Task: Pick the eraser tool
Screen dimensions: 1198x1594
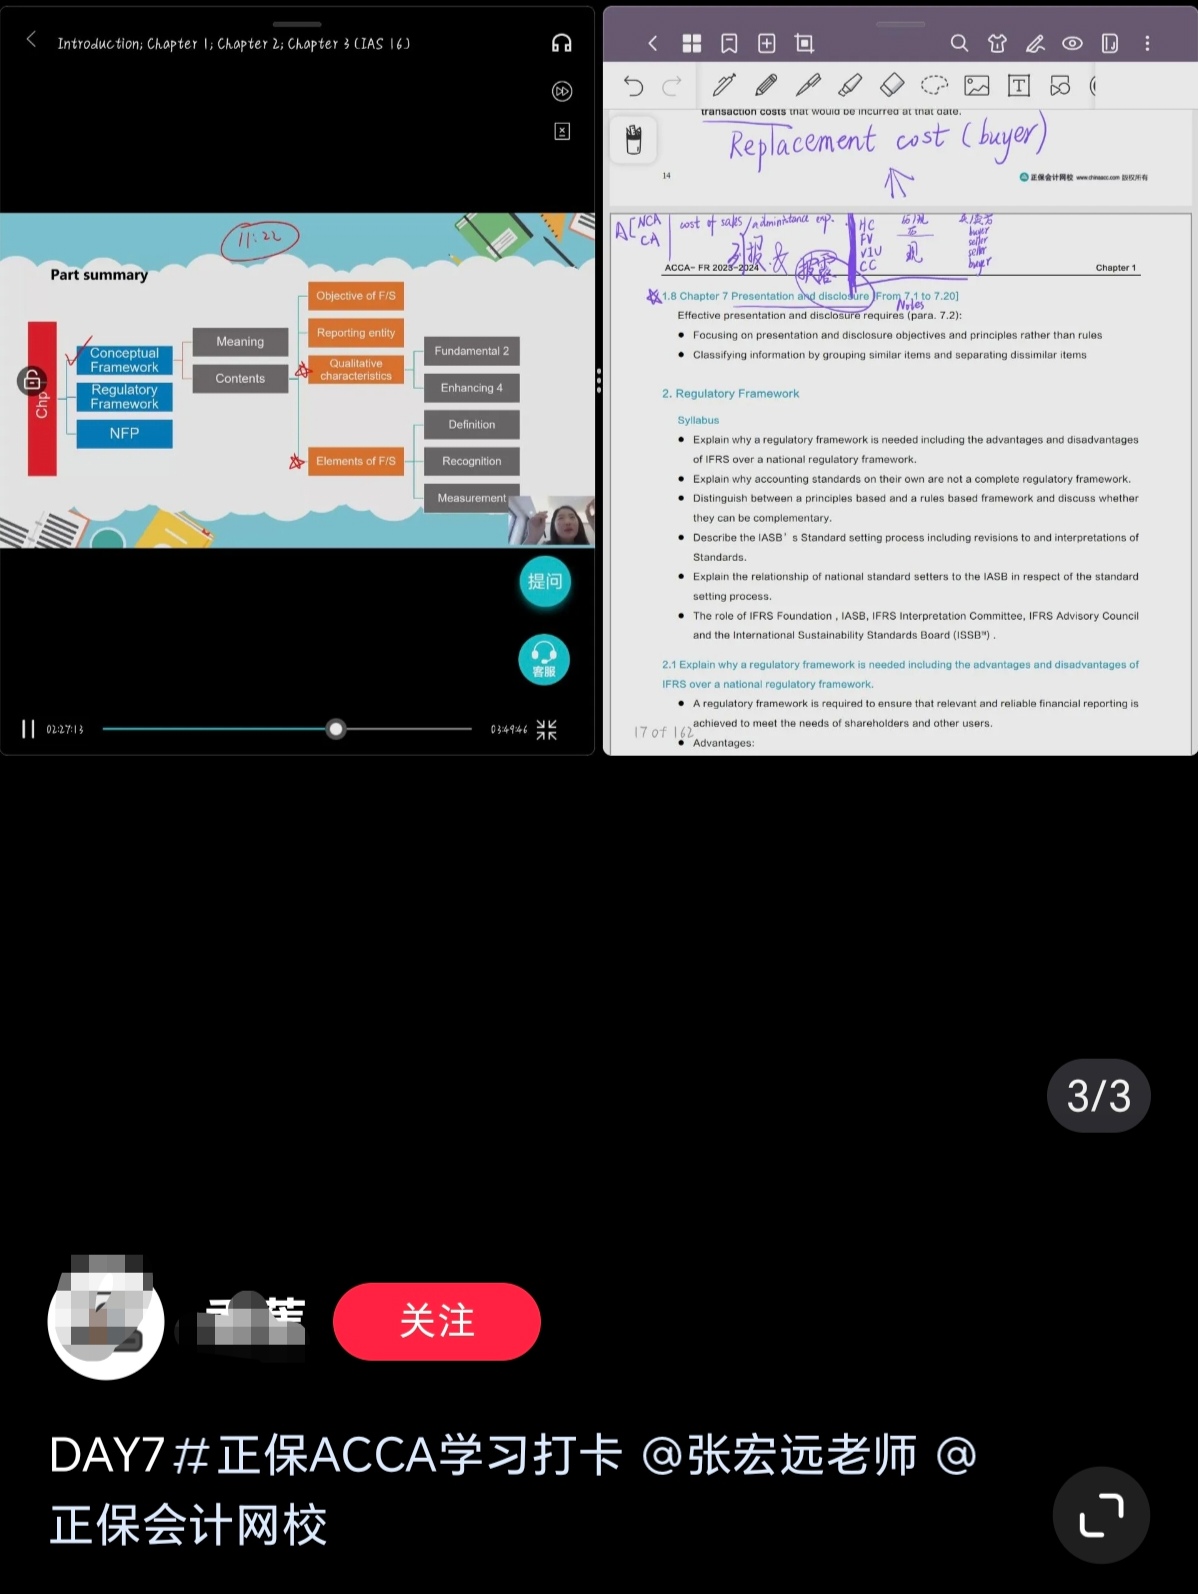Action: click(x=892, y=86)
